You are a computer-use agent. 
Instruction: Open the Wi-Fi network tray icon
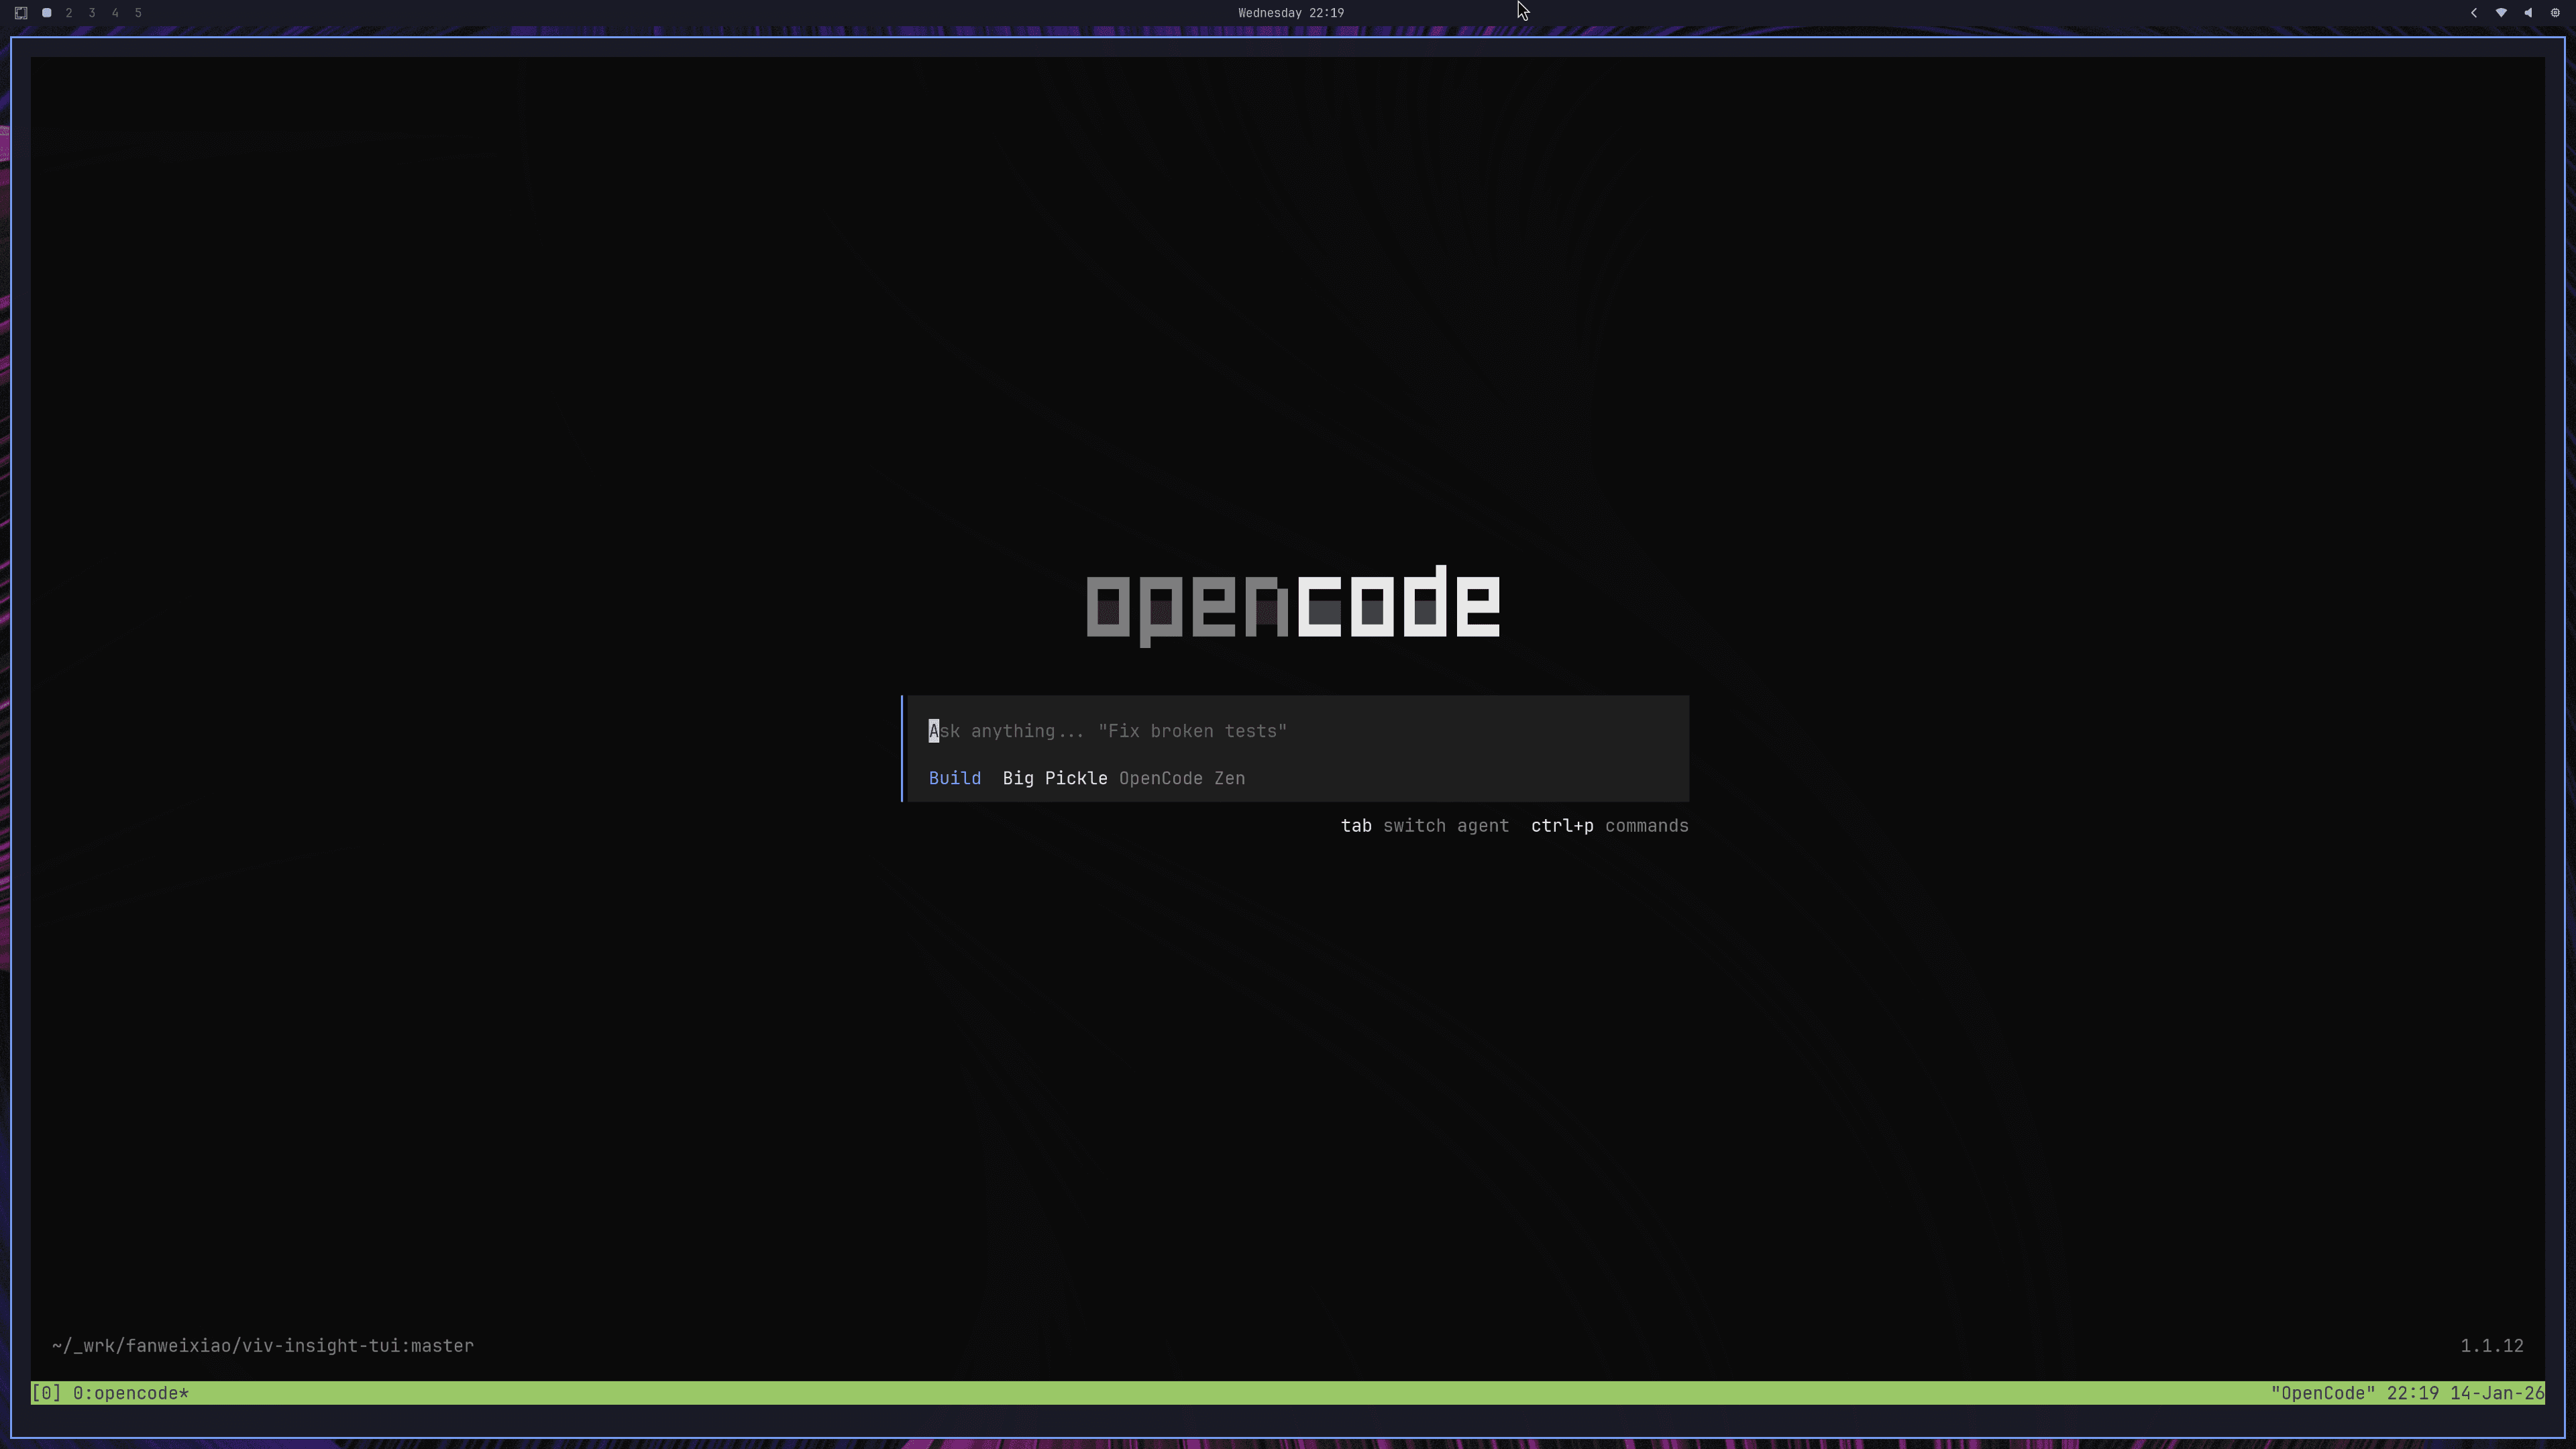coord(2501,13)
